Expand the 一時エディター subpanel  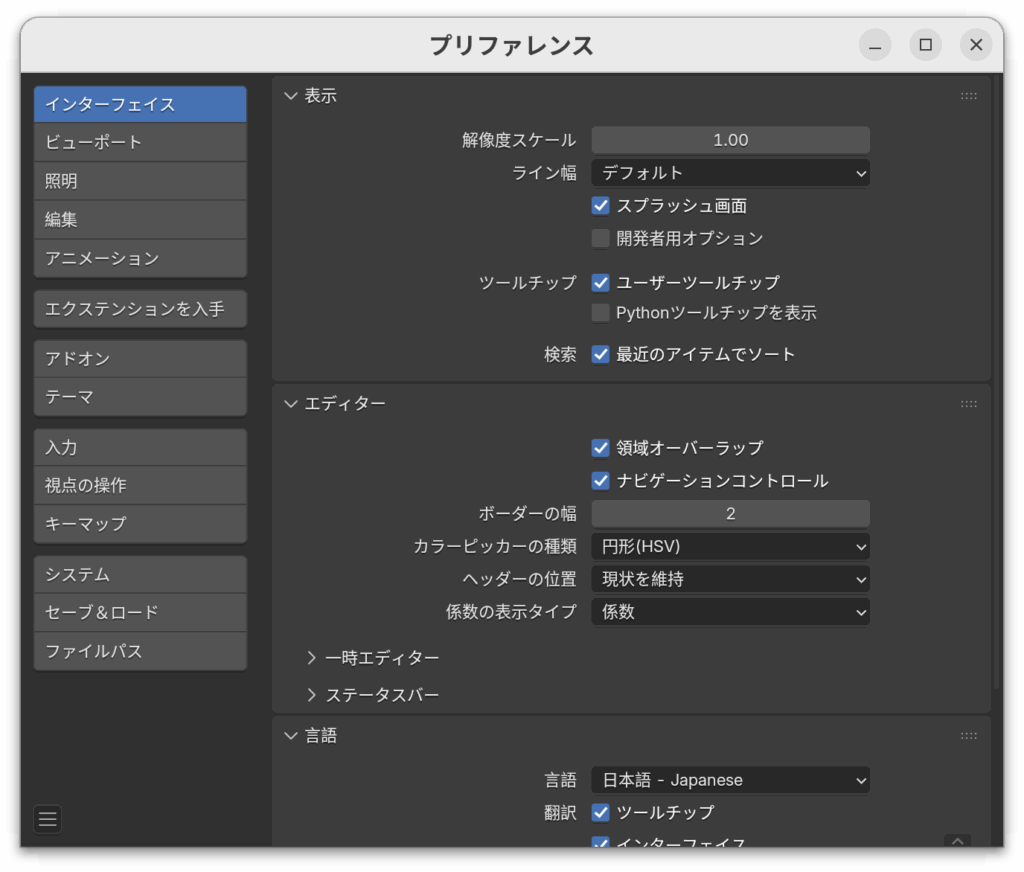312,658
